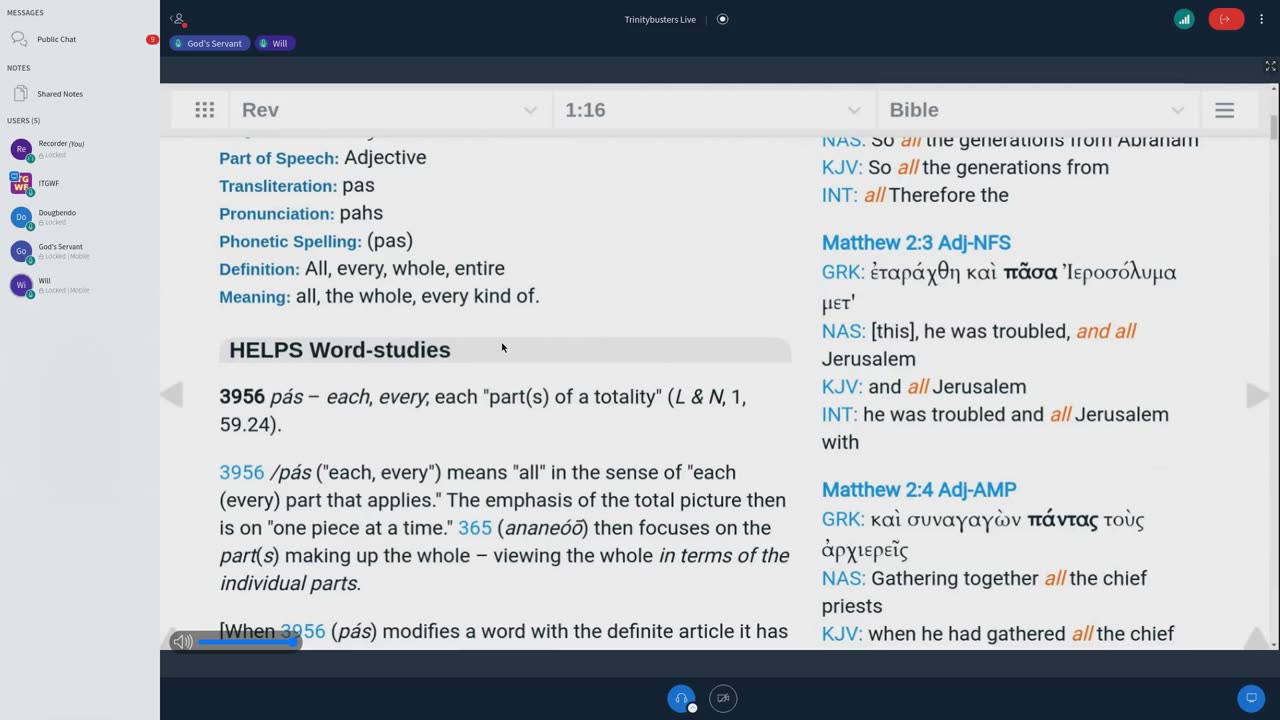The image size is (1280, 720).
Task: Click the recording indicator icon
Action: (723, 19)
